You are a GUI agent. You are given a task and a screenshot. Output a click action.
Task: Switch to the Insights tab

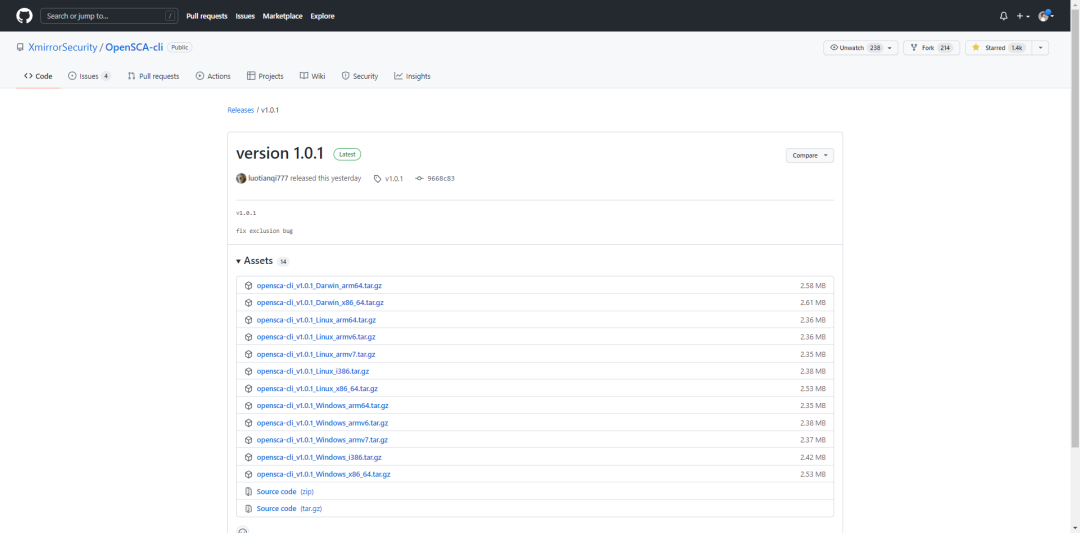(x=412, y=76)
